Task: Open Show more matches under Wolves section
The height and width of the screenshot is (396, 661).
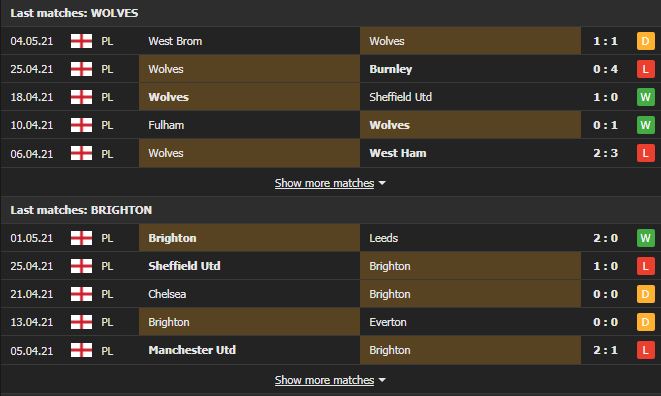Action: pyautogui.click(x=324, y=183)
